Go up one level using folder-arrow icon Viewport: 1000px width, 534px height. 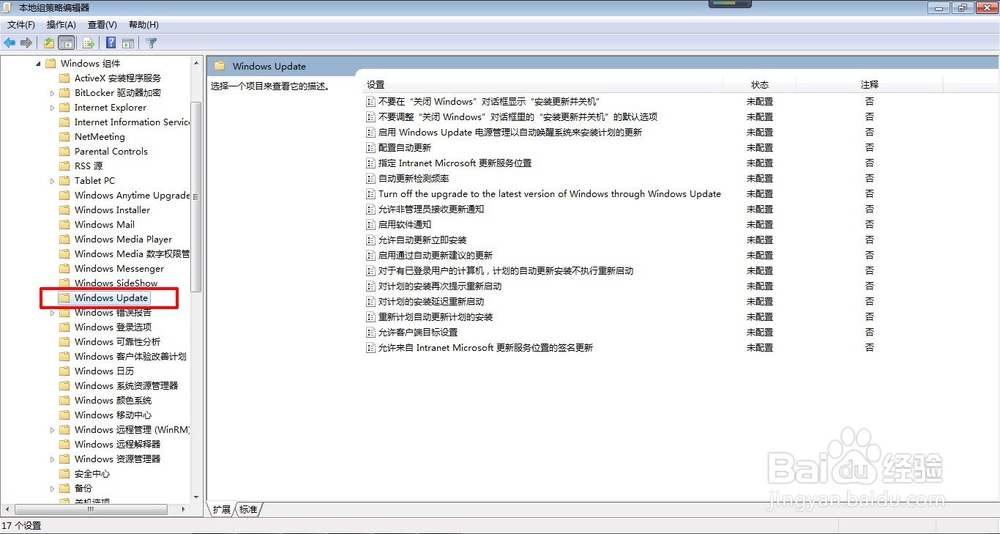tap(49, 43)
